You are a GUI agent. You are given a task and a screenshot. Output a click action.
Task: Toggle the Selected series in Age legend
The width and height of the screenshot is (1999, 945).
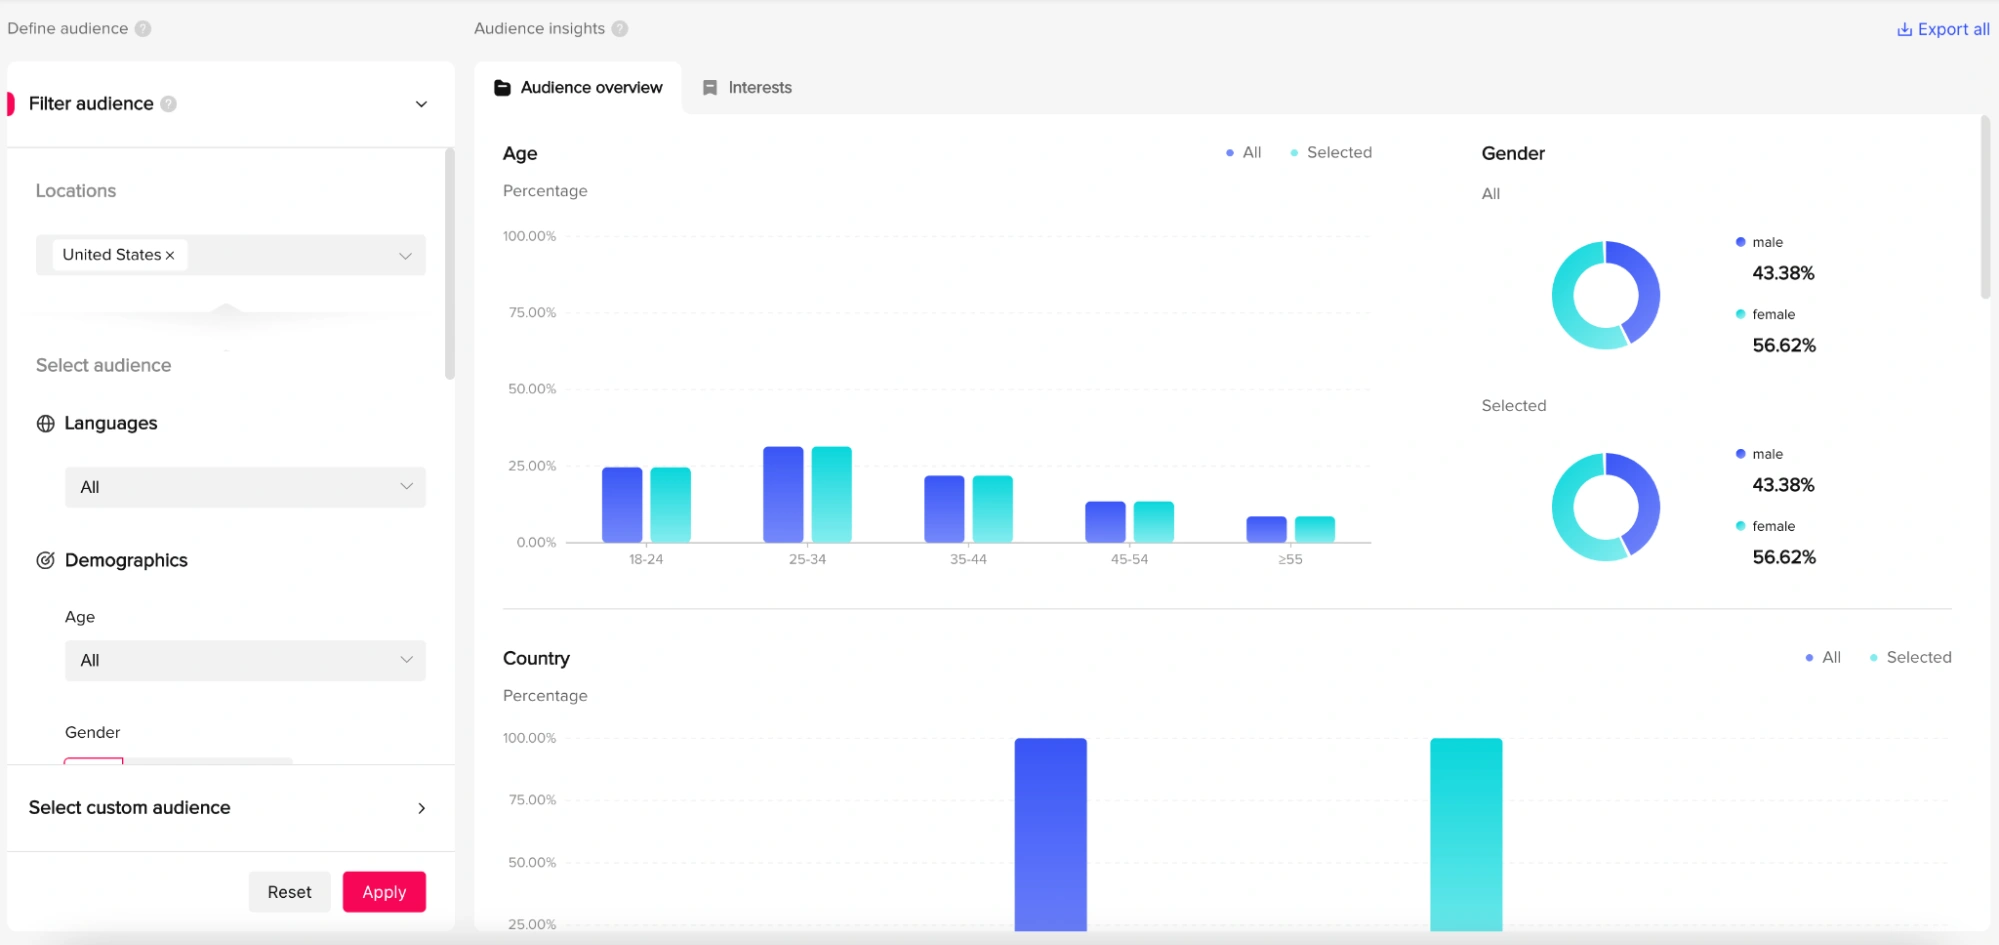click(1331, 153)
